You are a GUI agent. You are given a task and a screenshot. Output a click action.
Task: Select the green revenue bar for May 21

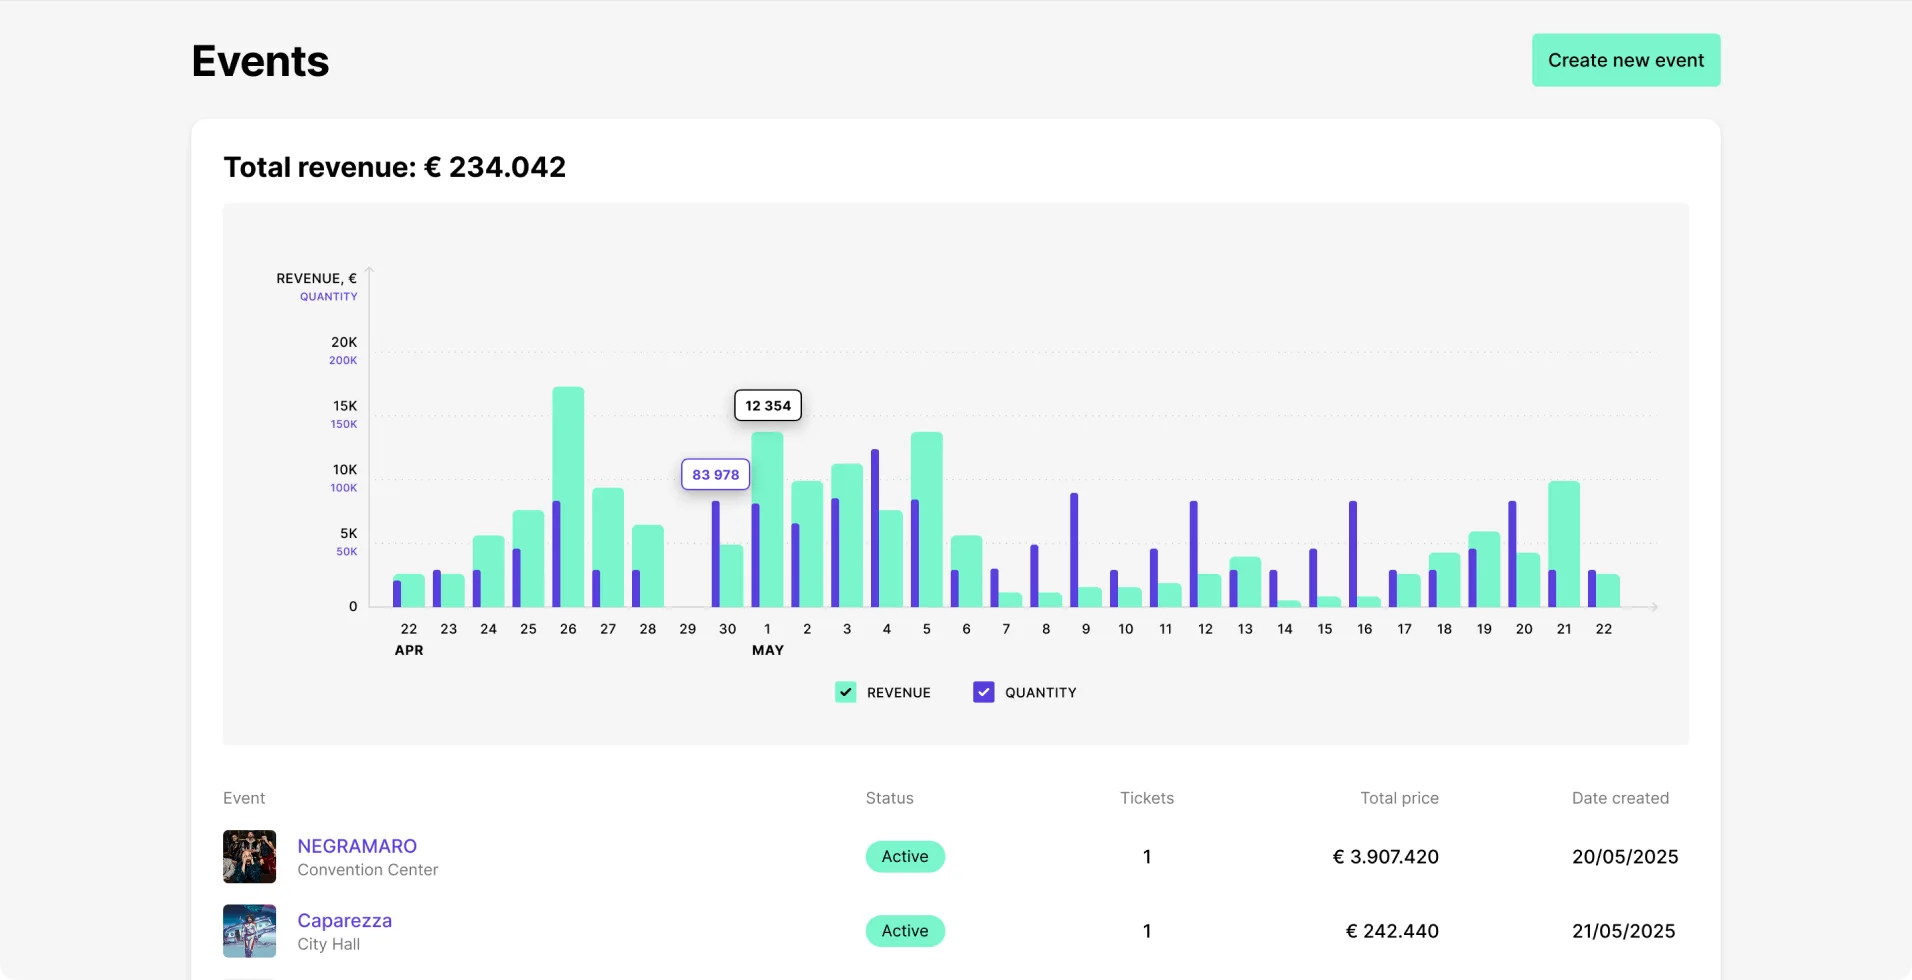coord(1566,544)
